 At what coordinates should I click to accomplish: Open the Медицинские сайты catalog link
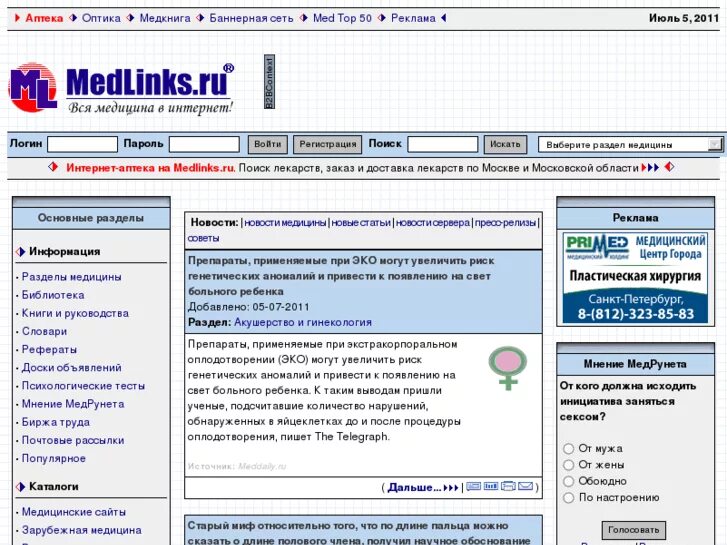(x=74, y=512)
